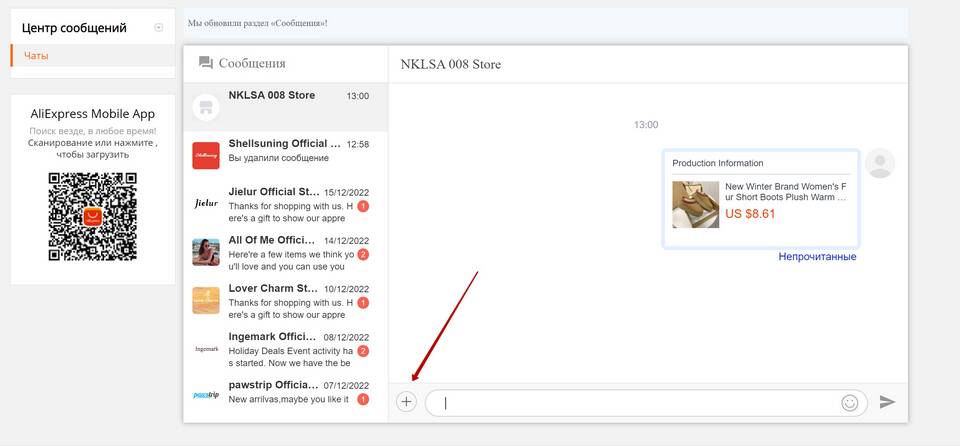Viewport: 960px width, 446px height.
Task: Click the Shellsuning red store logo
Action: pos(206,156)
